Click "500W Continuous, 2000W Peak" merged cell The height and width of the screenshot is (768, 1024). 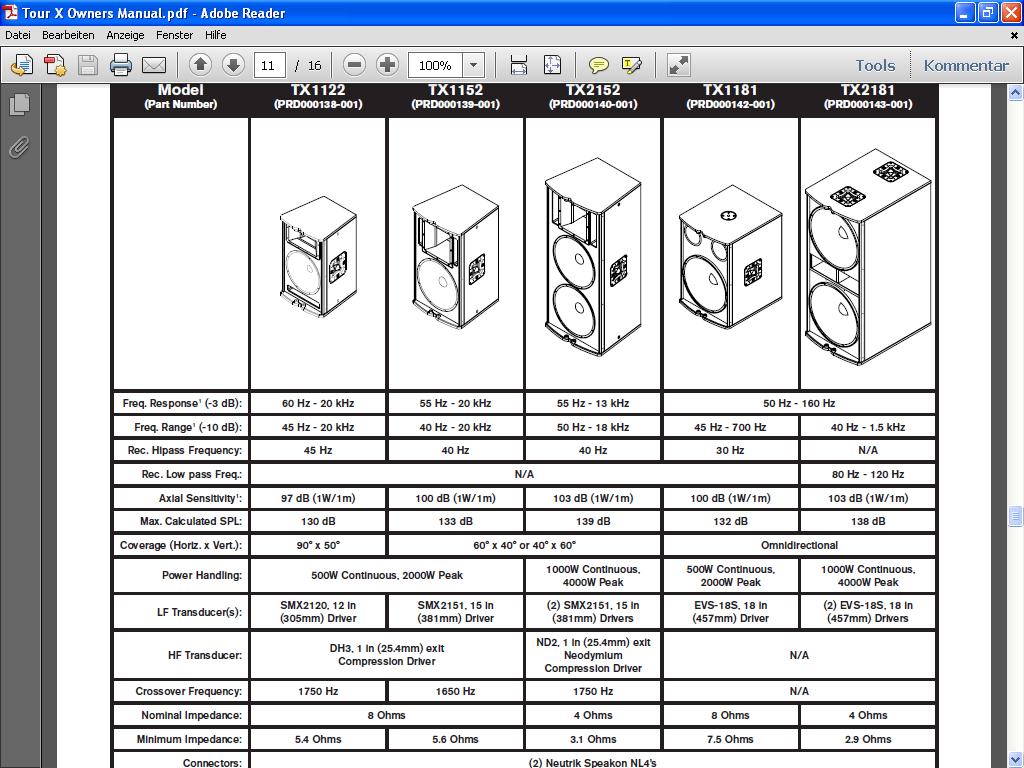[387, 575]
